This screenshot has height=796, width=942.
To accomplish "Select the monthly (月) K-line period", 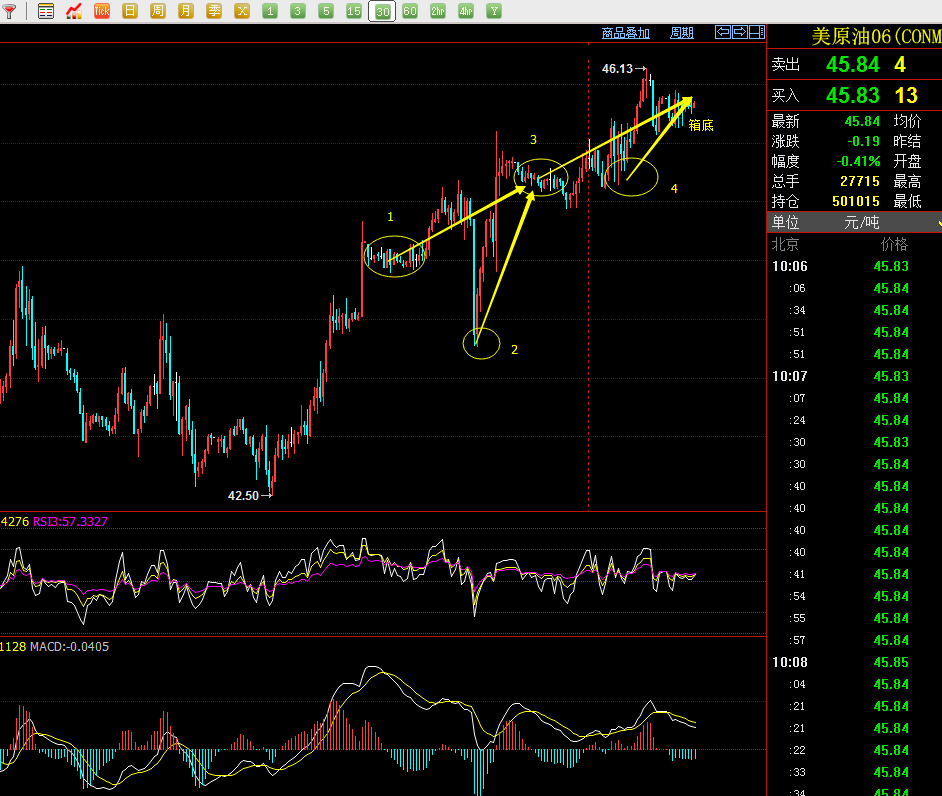I will tap(186, 11).
